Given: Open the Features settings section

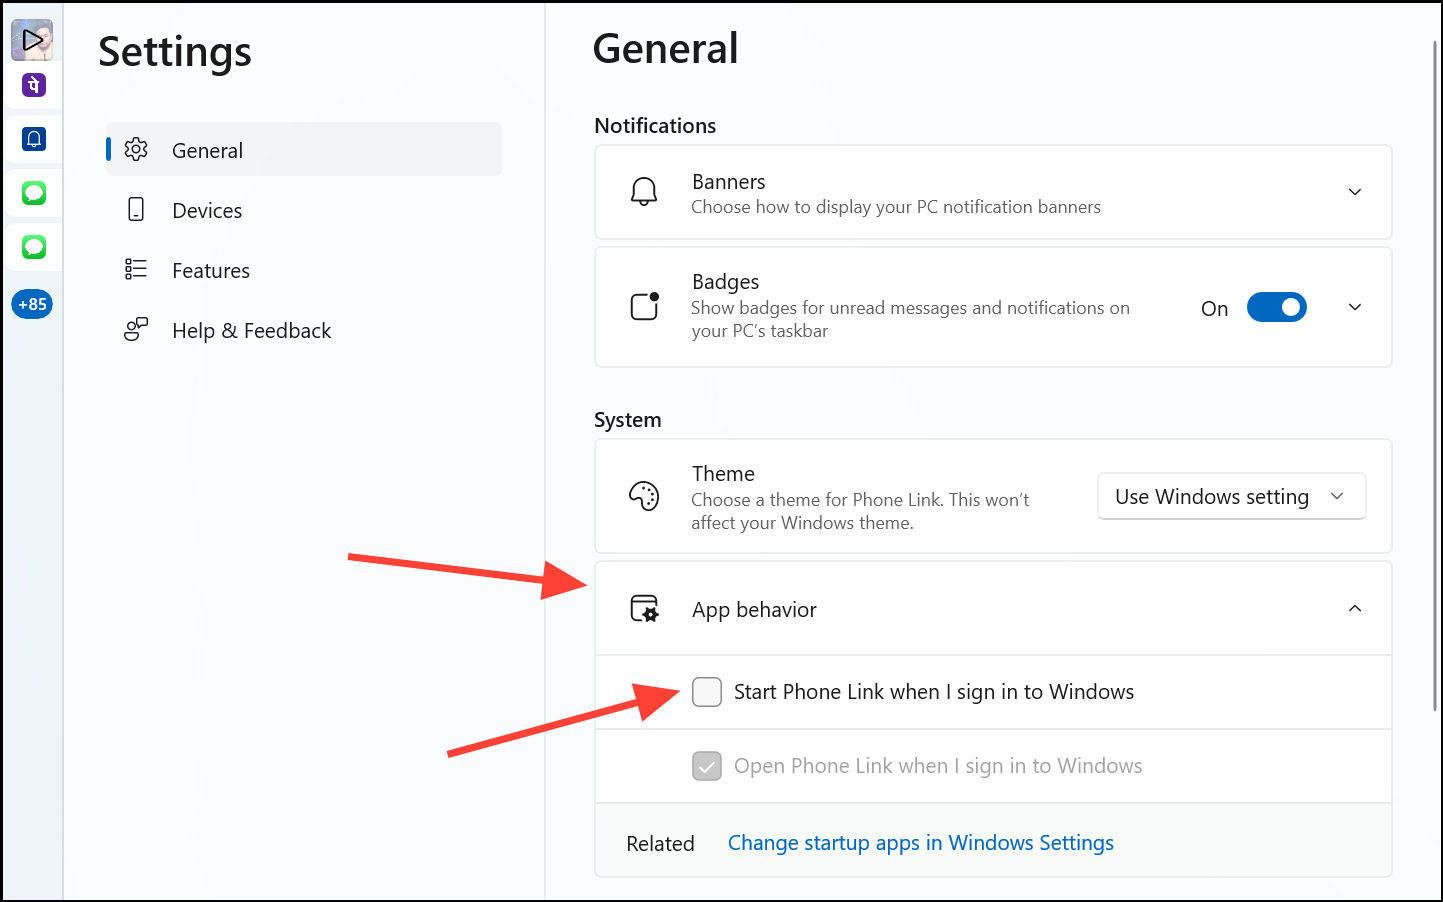Looking at the screenshot, I should tap(210, 270).
